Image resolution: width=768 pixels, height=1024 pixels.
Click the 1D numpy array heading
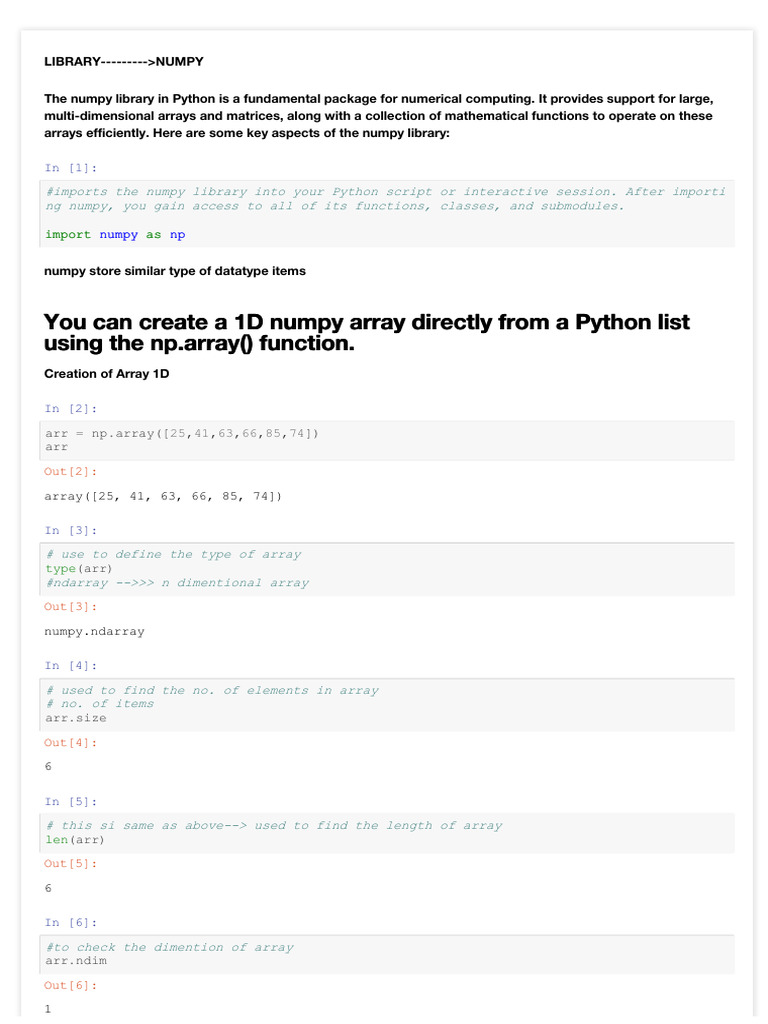366,332
